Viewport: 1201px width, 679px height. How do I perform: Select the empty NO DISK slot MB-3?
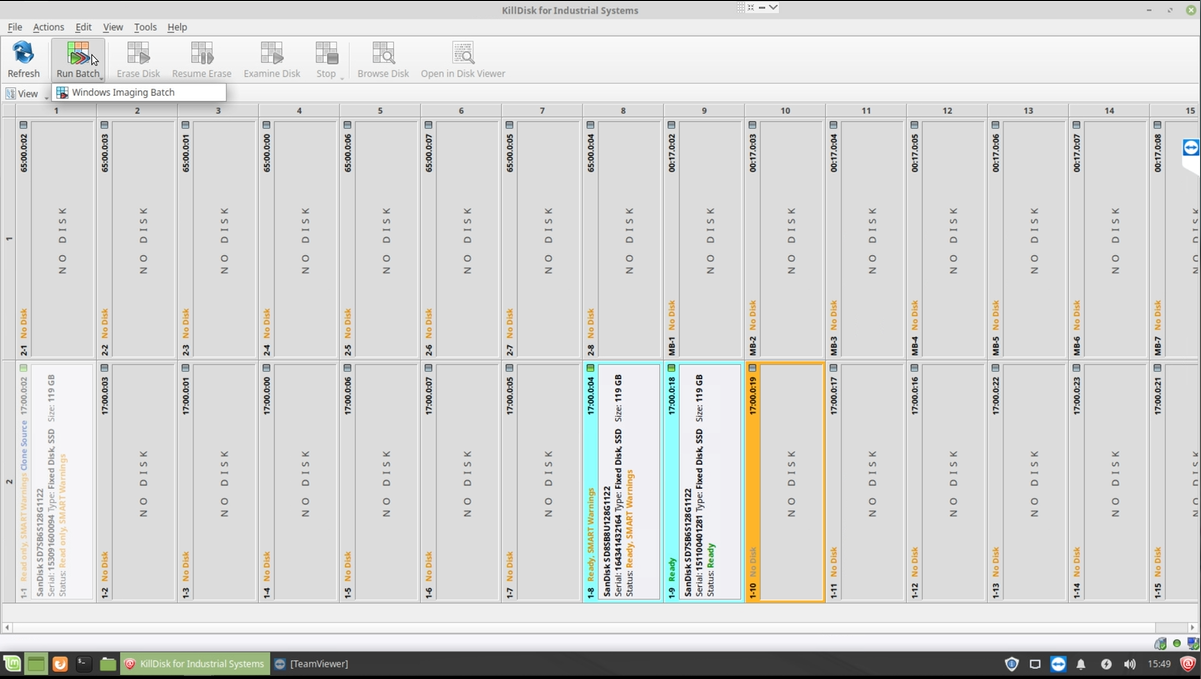(866, 239)
